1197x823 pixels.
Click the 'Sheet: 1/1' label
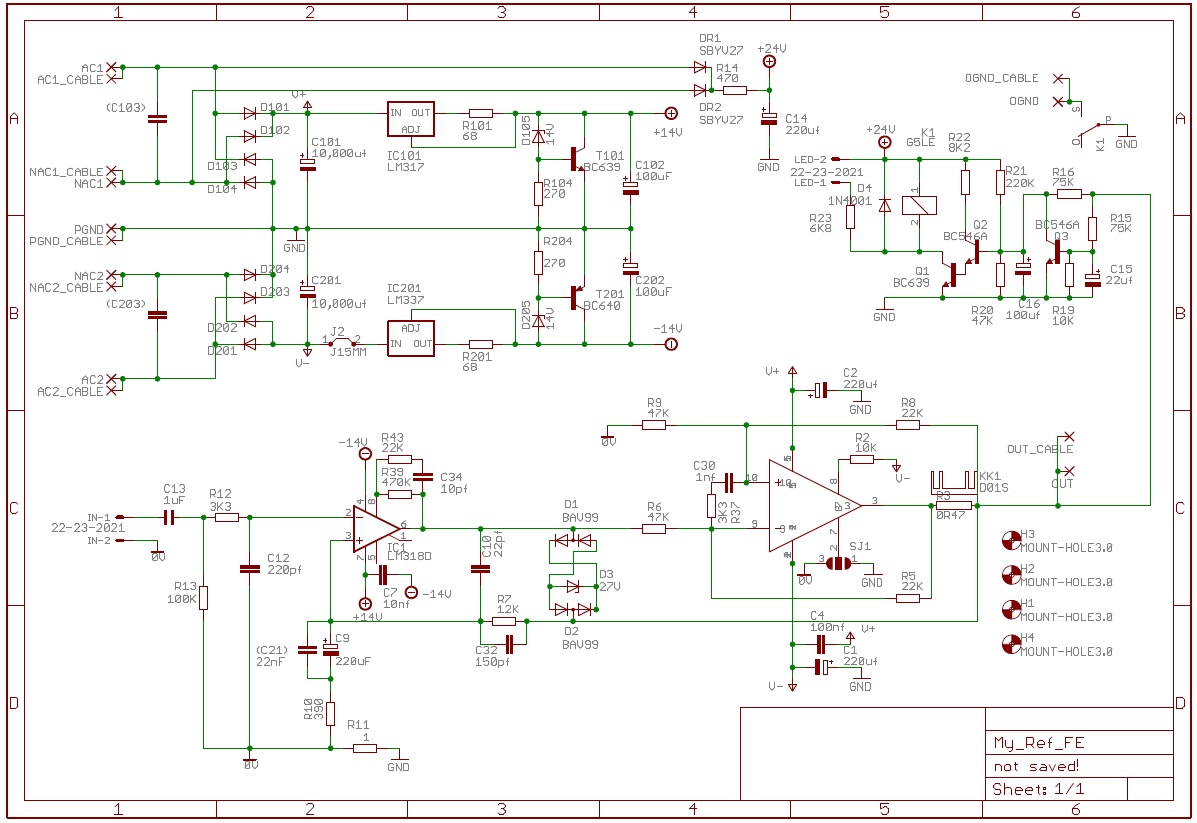coord(1037,789)
